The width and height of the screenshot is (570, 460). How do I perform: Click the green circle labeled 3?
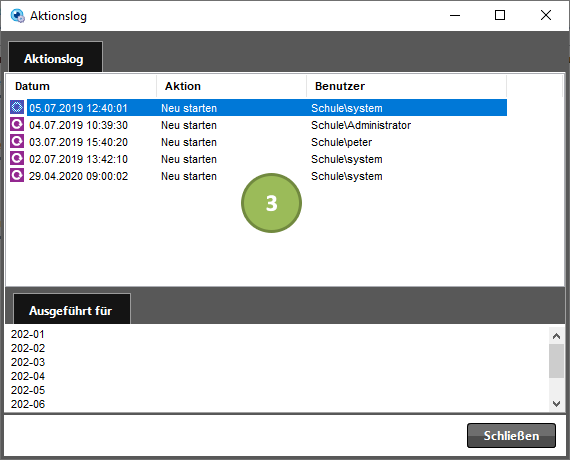tap(272, 203)
